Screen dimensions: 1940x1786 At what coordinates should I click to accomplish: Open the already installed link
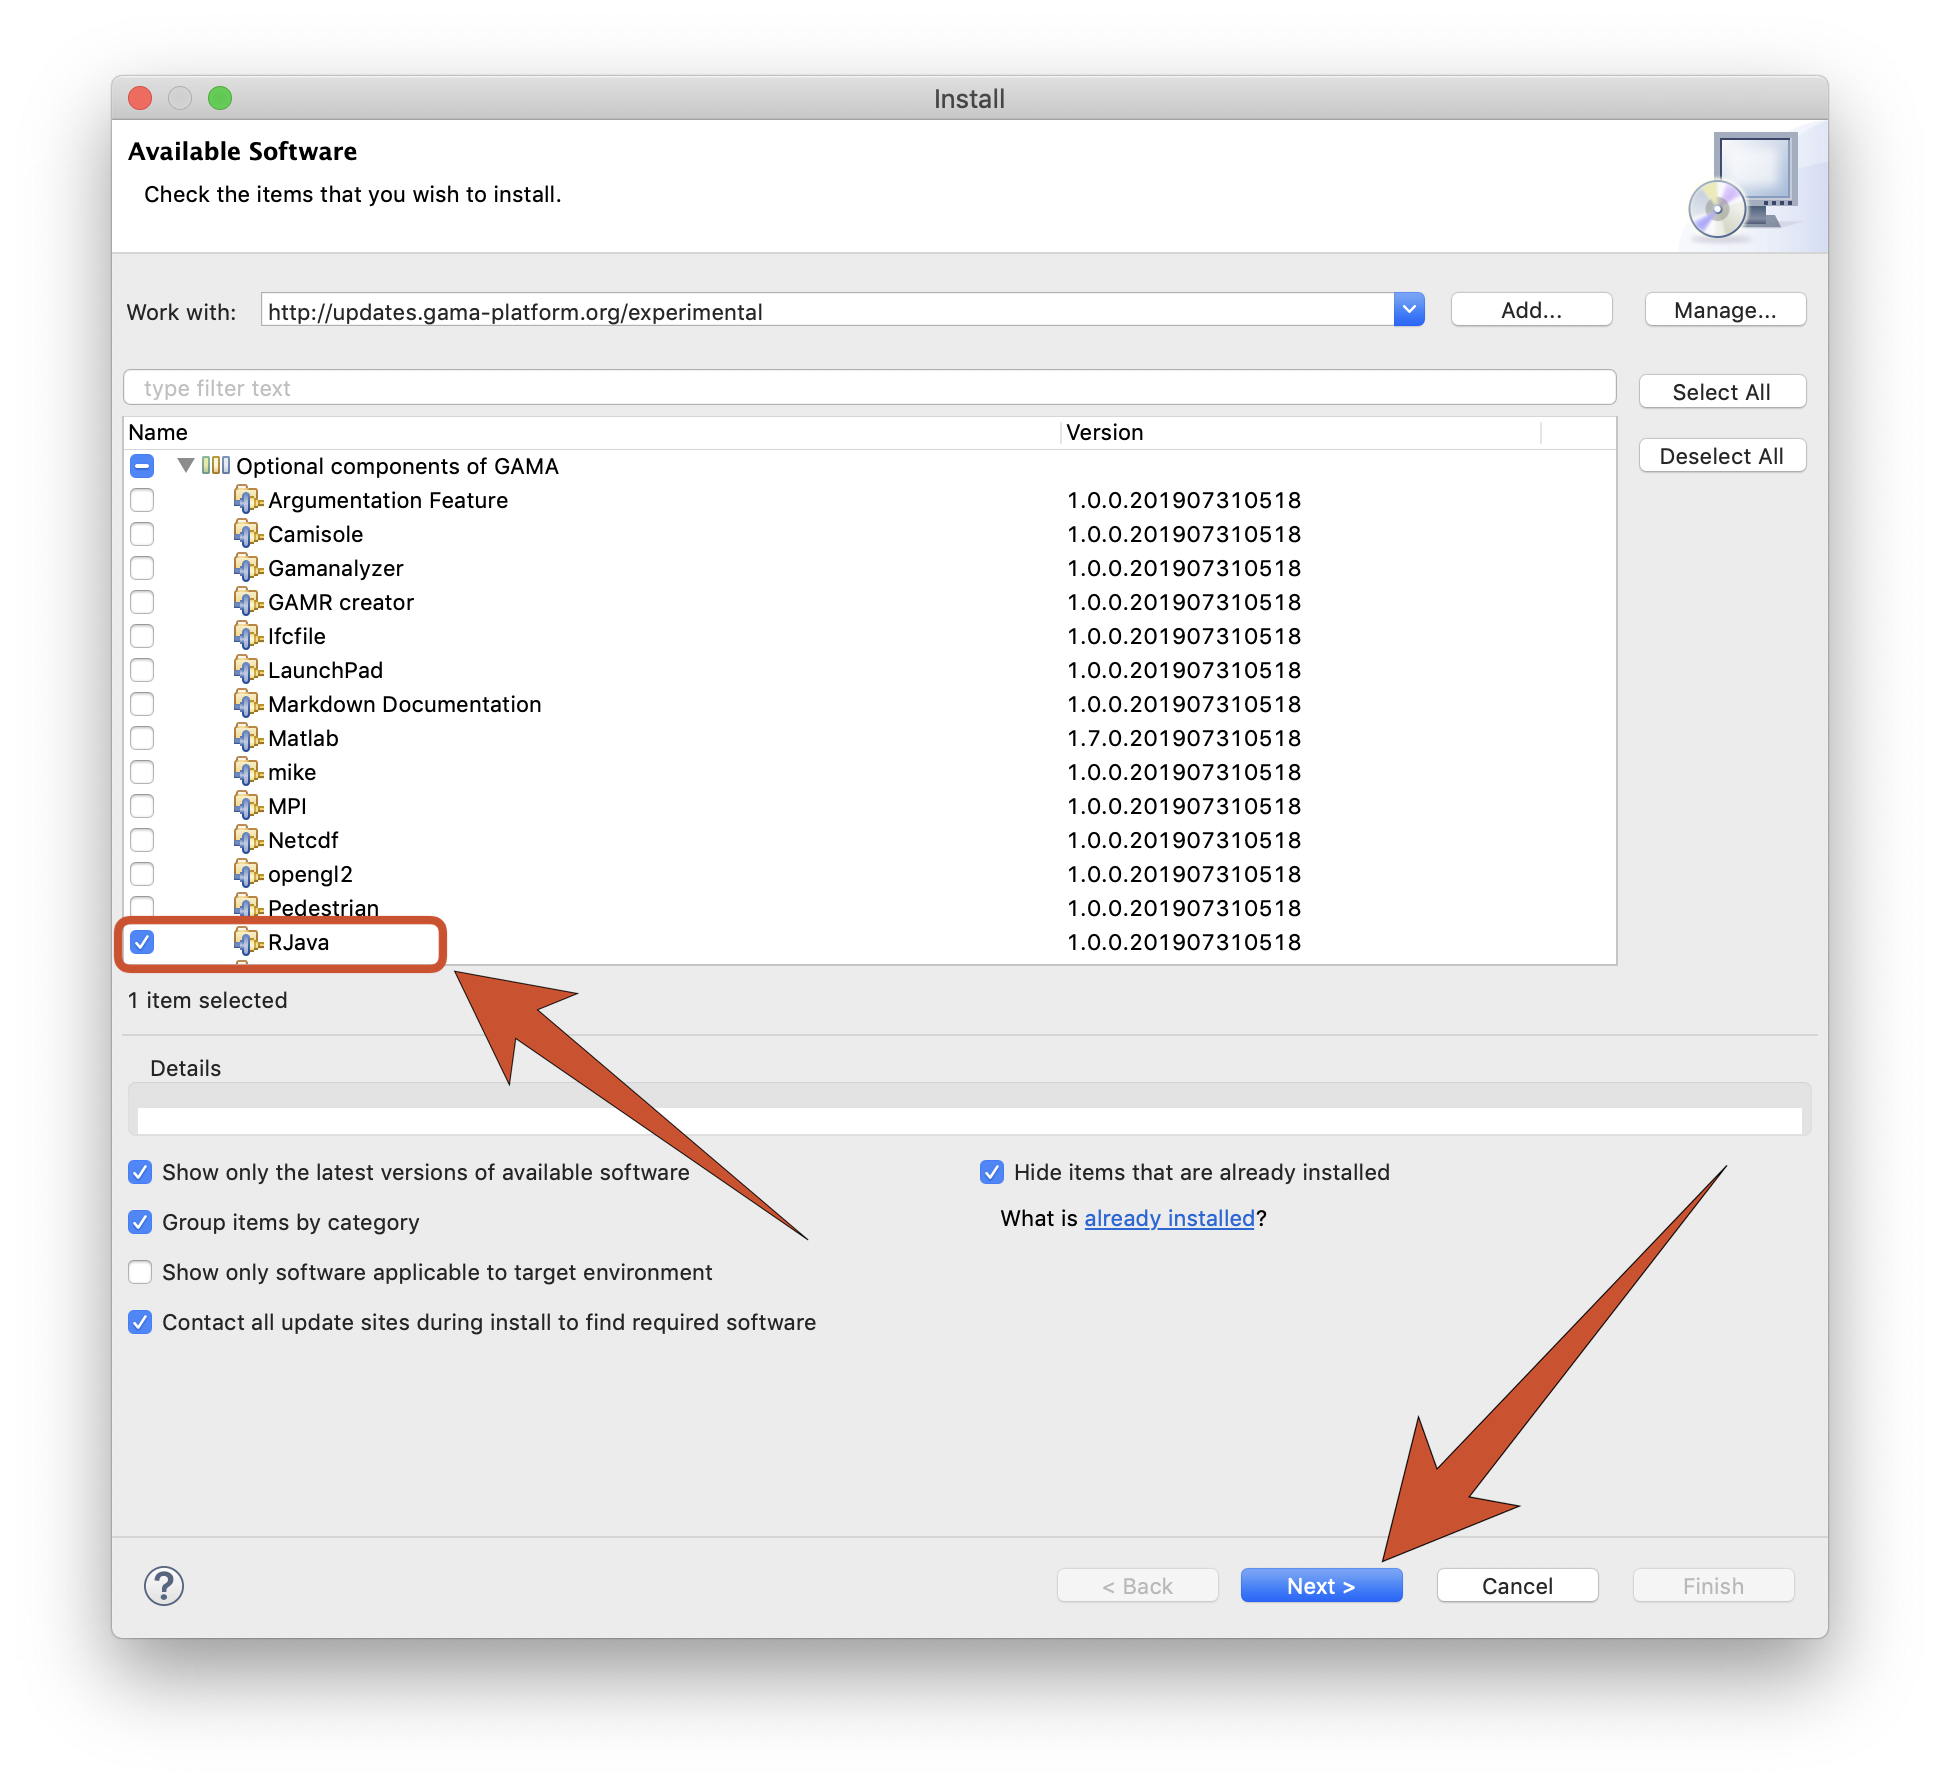coord(1169,1218)
